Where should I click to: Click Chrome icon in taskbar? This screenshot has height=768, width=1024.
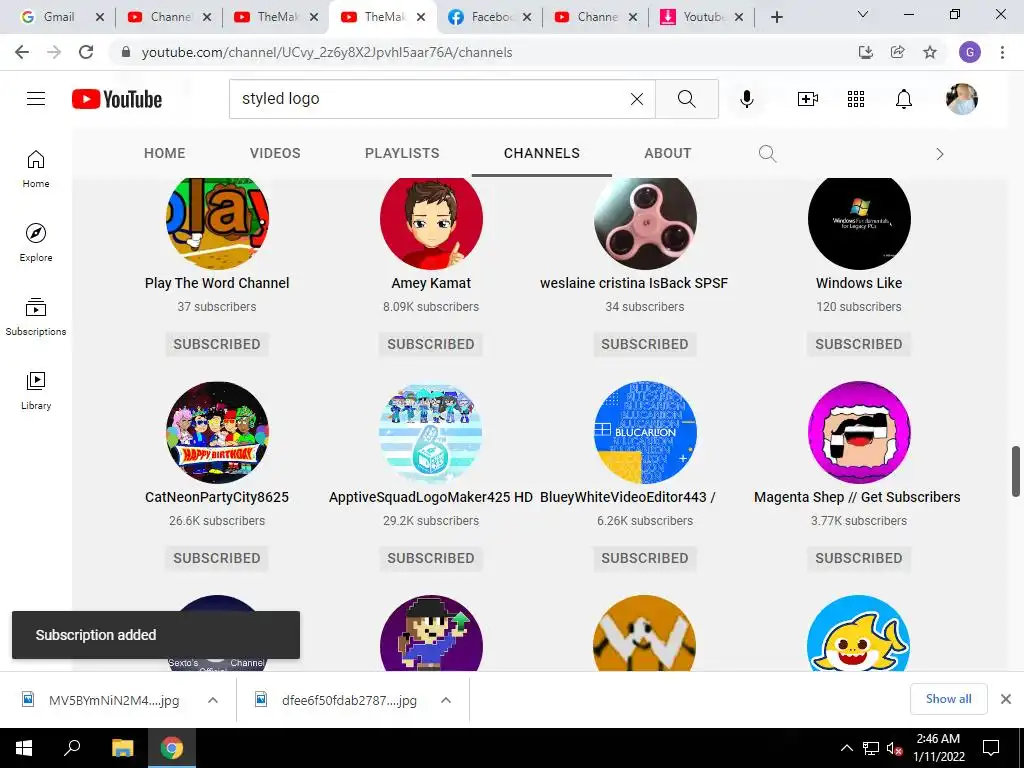[x=172, y=748]
